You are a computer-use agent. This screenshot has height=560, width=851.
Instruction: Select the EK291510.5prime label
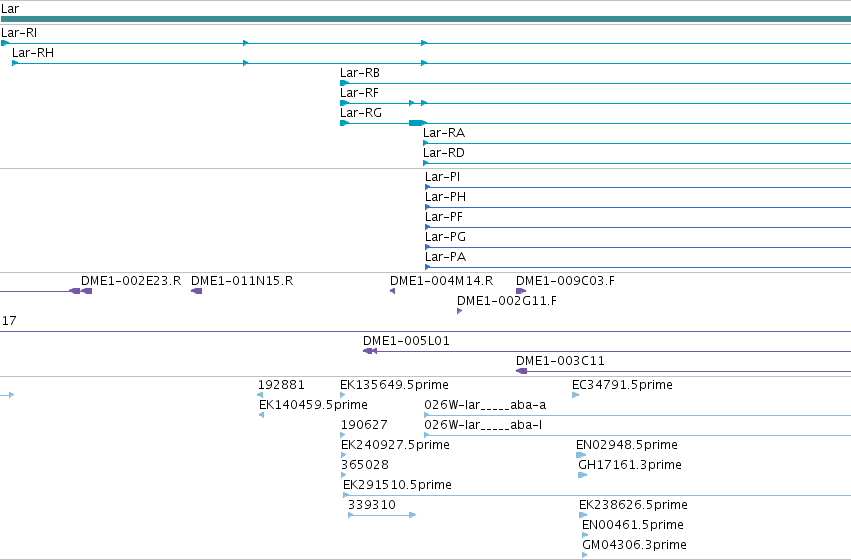(x=398, y=485)
